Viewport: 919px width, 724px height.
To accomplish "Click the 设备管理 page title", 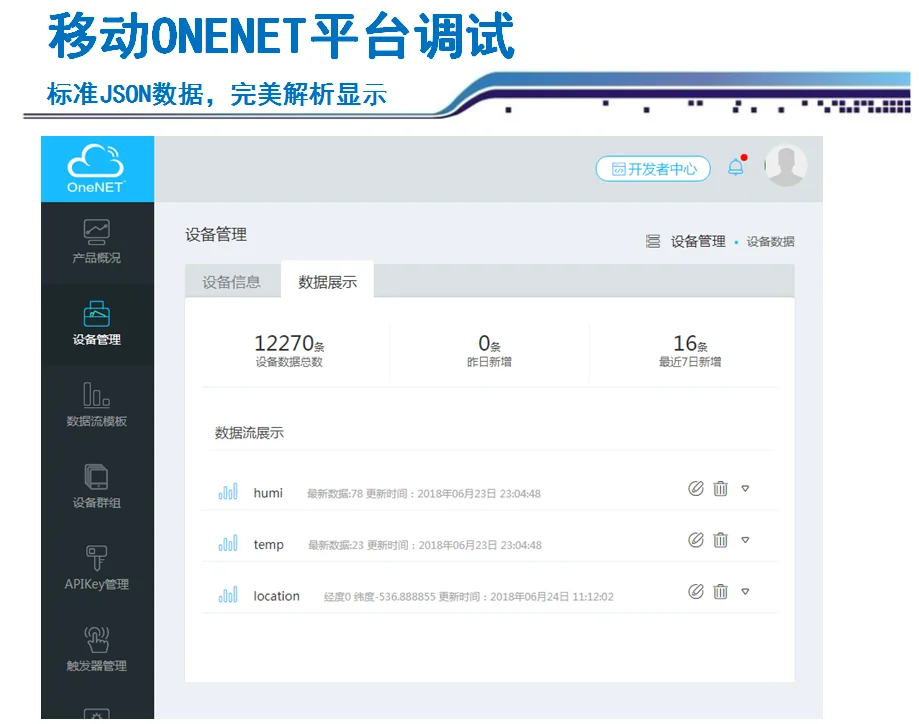I will (x=216, y=234).
